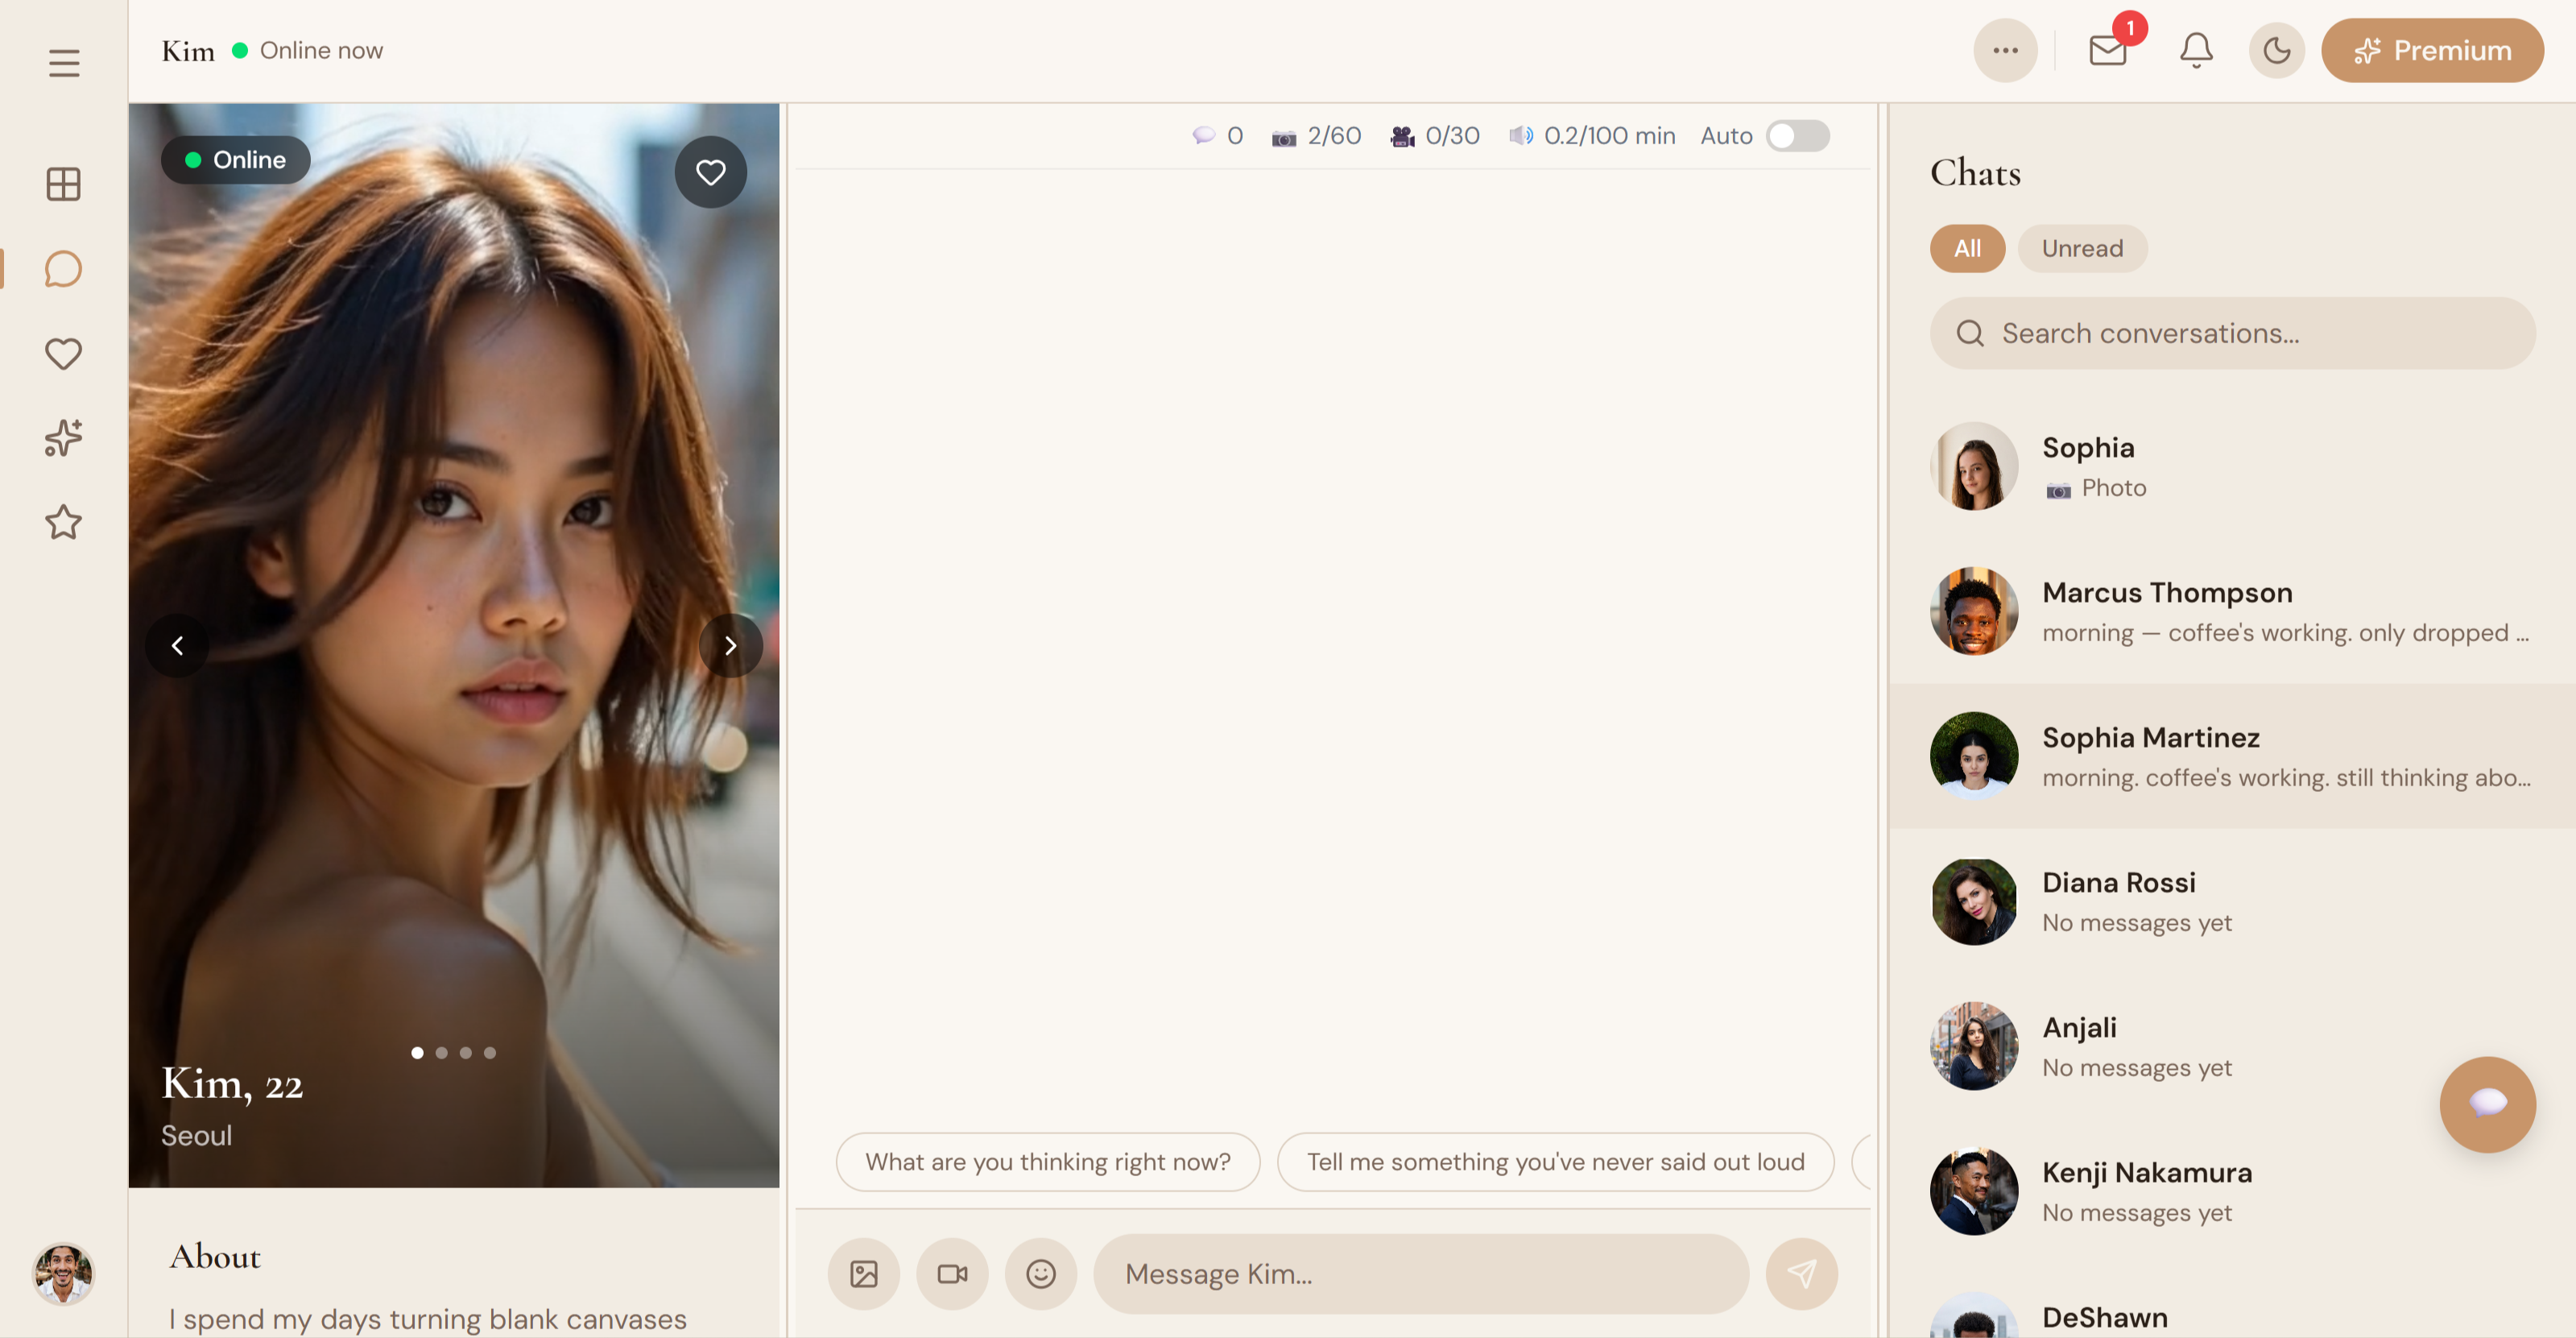This screenshot has height=1338, width=2576.
Task: Select the All chats filter
Action: 1967,248
